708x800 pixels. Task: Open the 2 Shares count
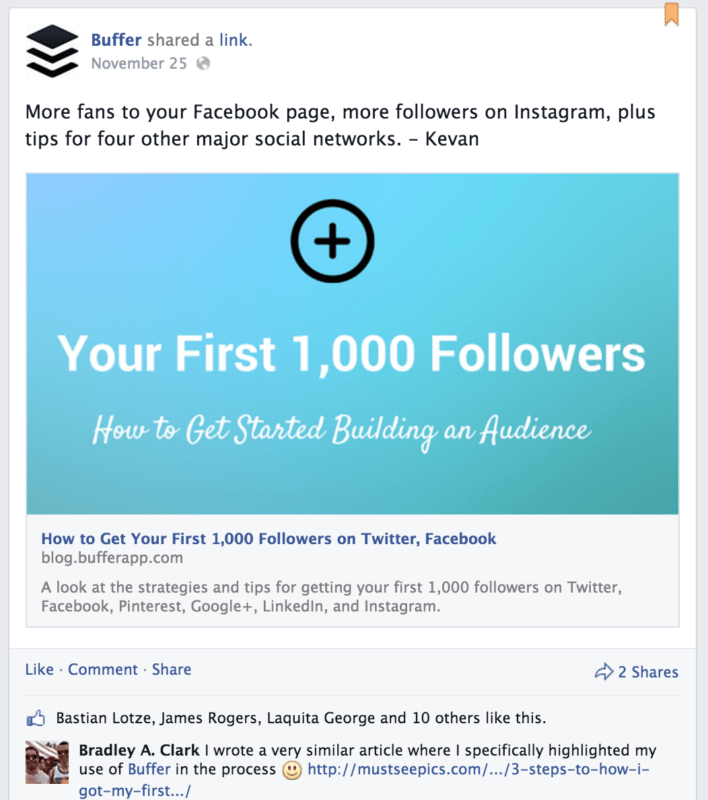pyautogui.click(x=648, y=670)
